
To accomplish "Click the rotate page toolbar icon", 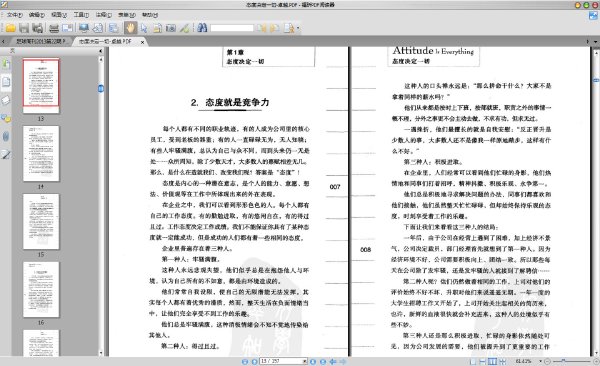I will (98, 28).
